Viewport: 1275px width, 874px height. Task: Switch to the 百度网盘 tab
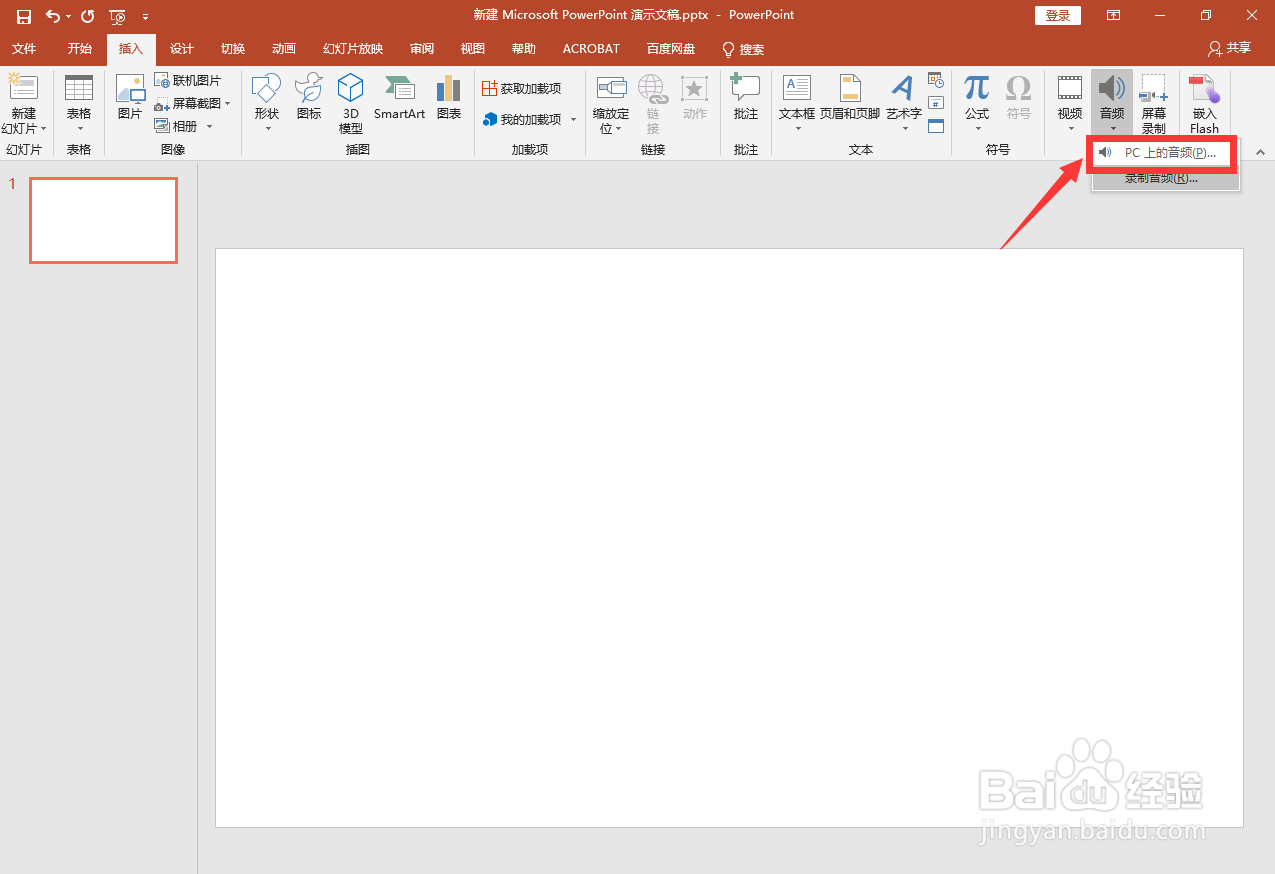coord(671,49)
